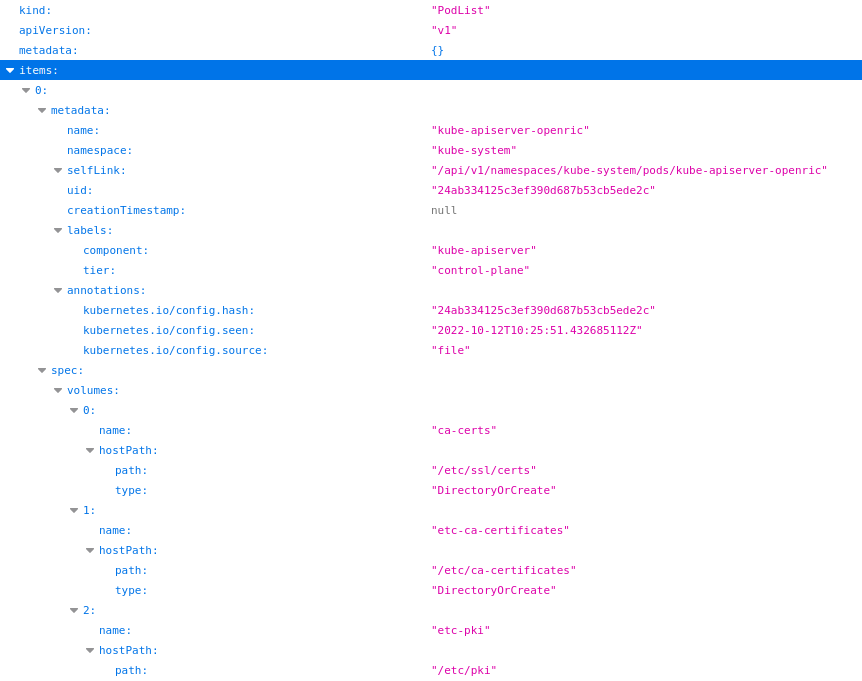Click the "ca-certs" name value
The height and width of the screenshot is (681, 862).
coord(463,430)
